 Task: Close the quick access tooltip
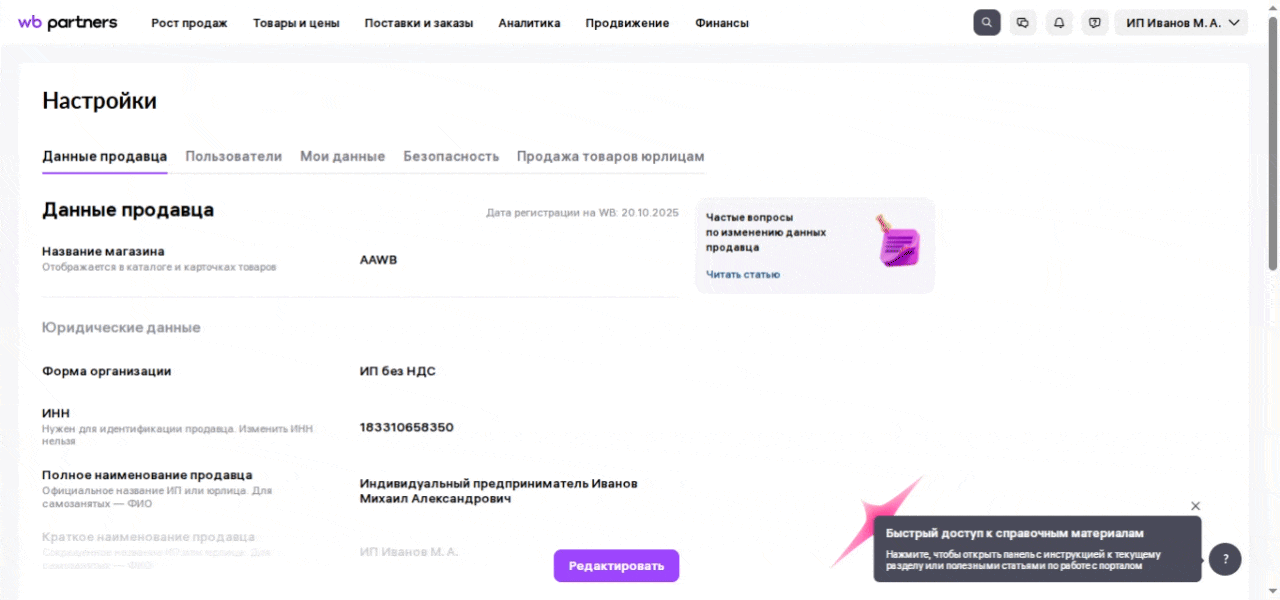point(1196,506)
